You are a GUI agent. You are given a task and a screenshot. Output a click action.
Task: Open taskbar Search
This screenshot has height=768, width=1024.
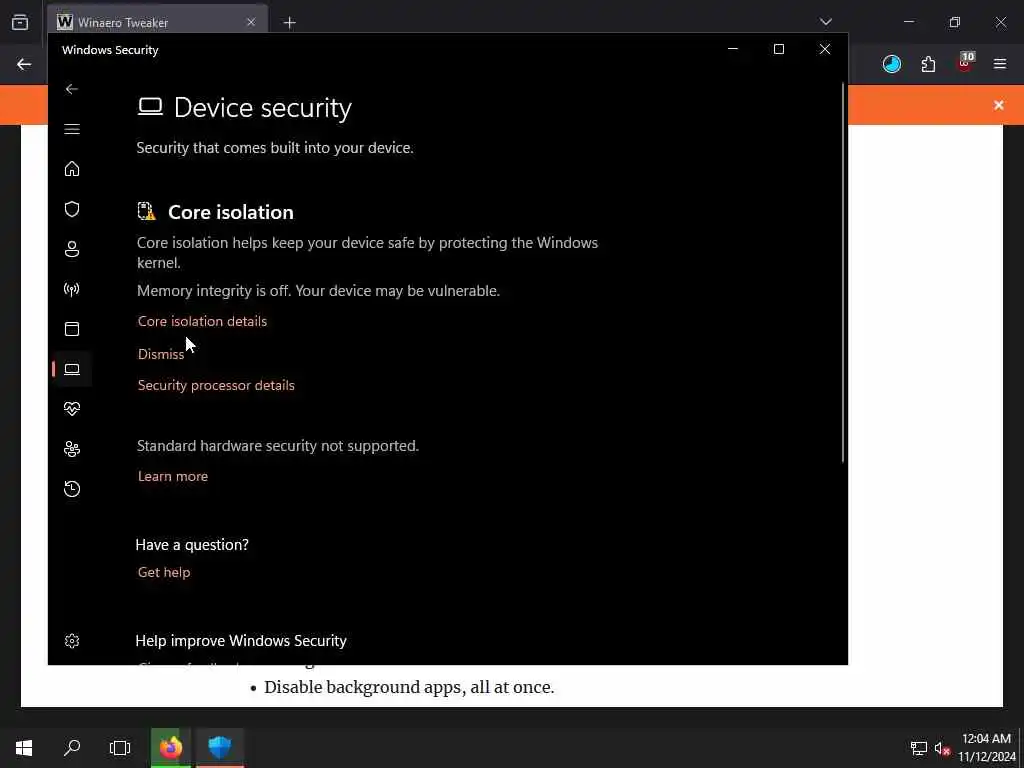point(72,747)
